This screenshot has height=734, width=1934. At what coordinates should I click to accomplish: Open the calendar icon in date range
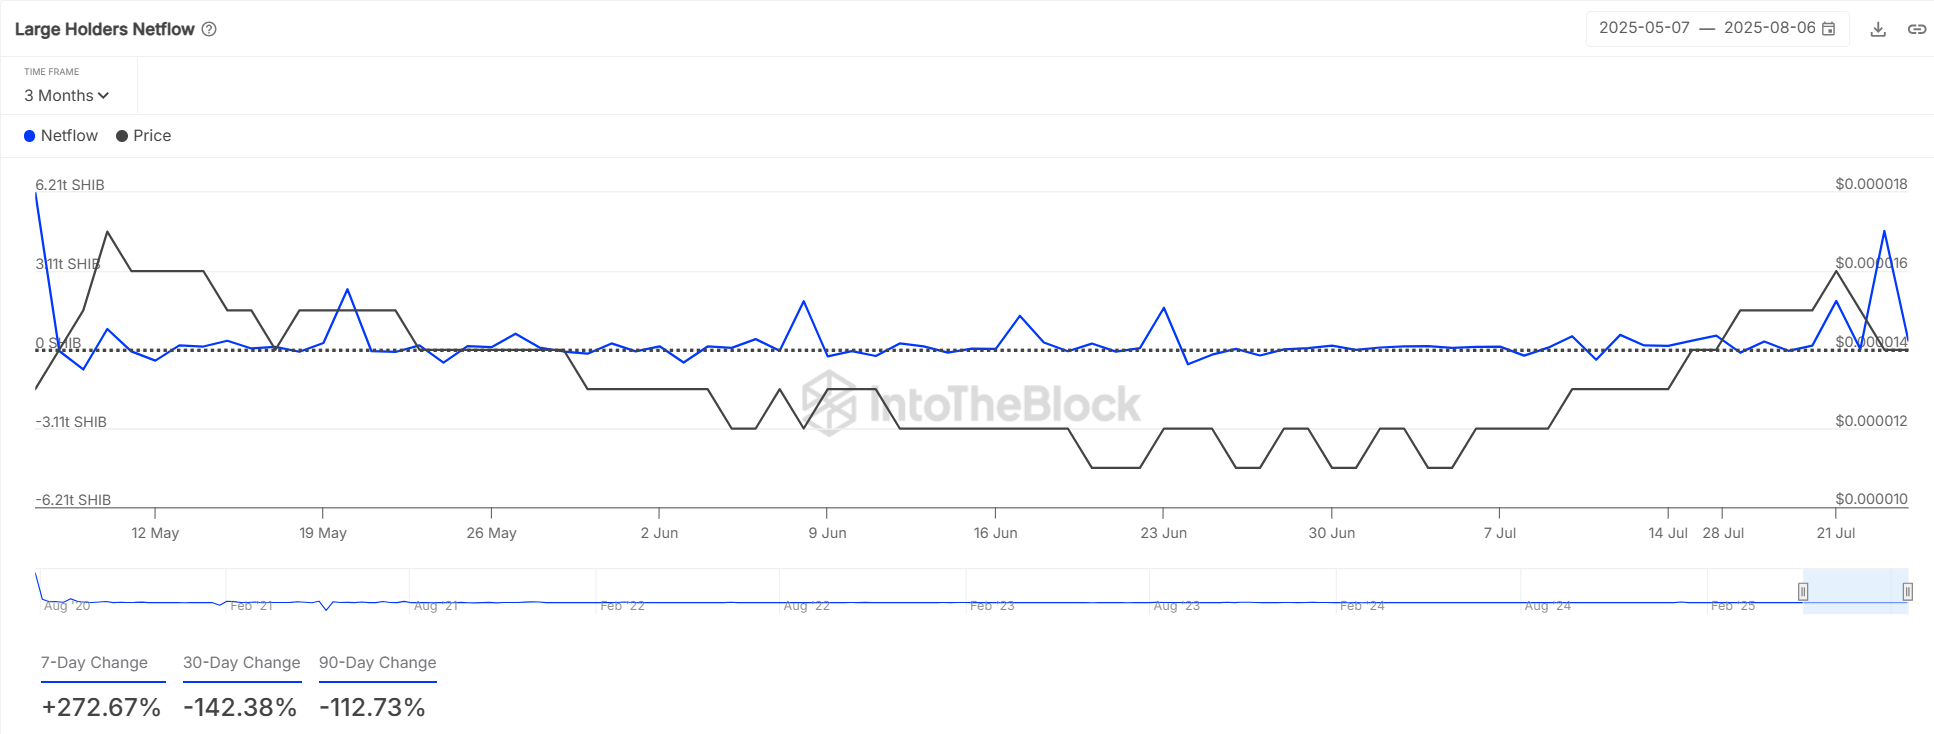coord(1829,29)
